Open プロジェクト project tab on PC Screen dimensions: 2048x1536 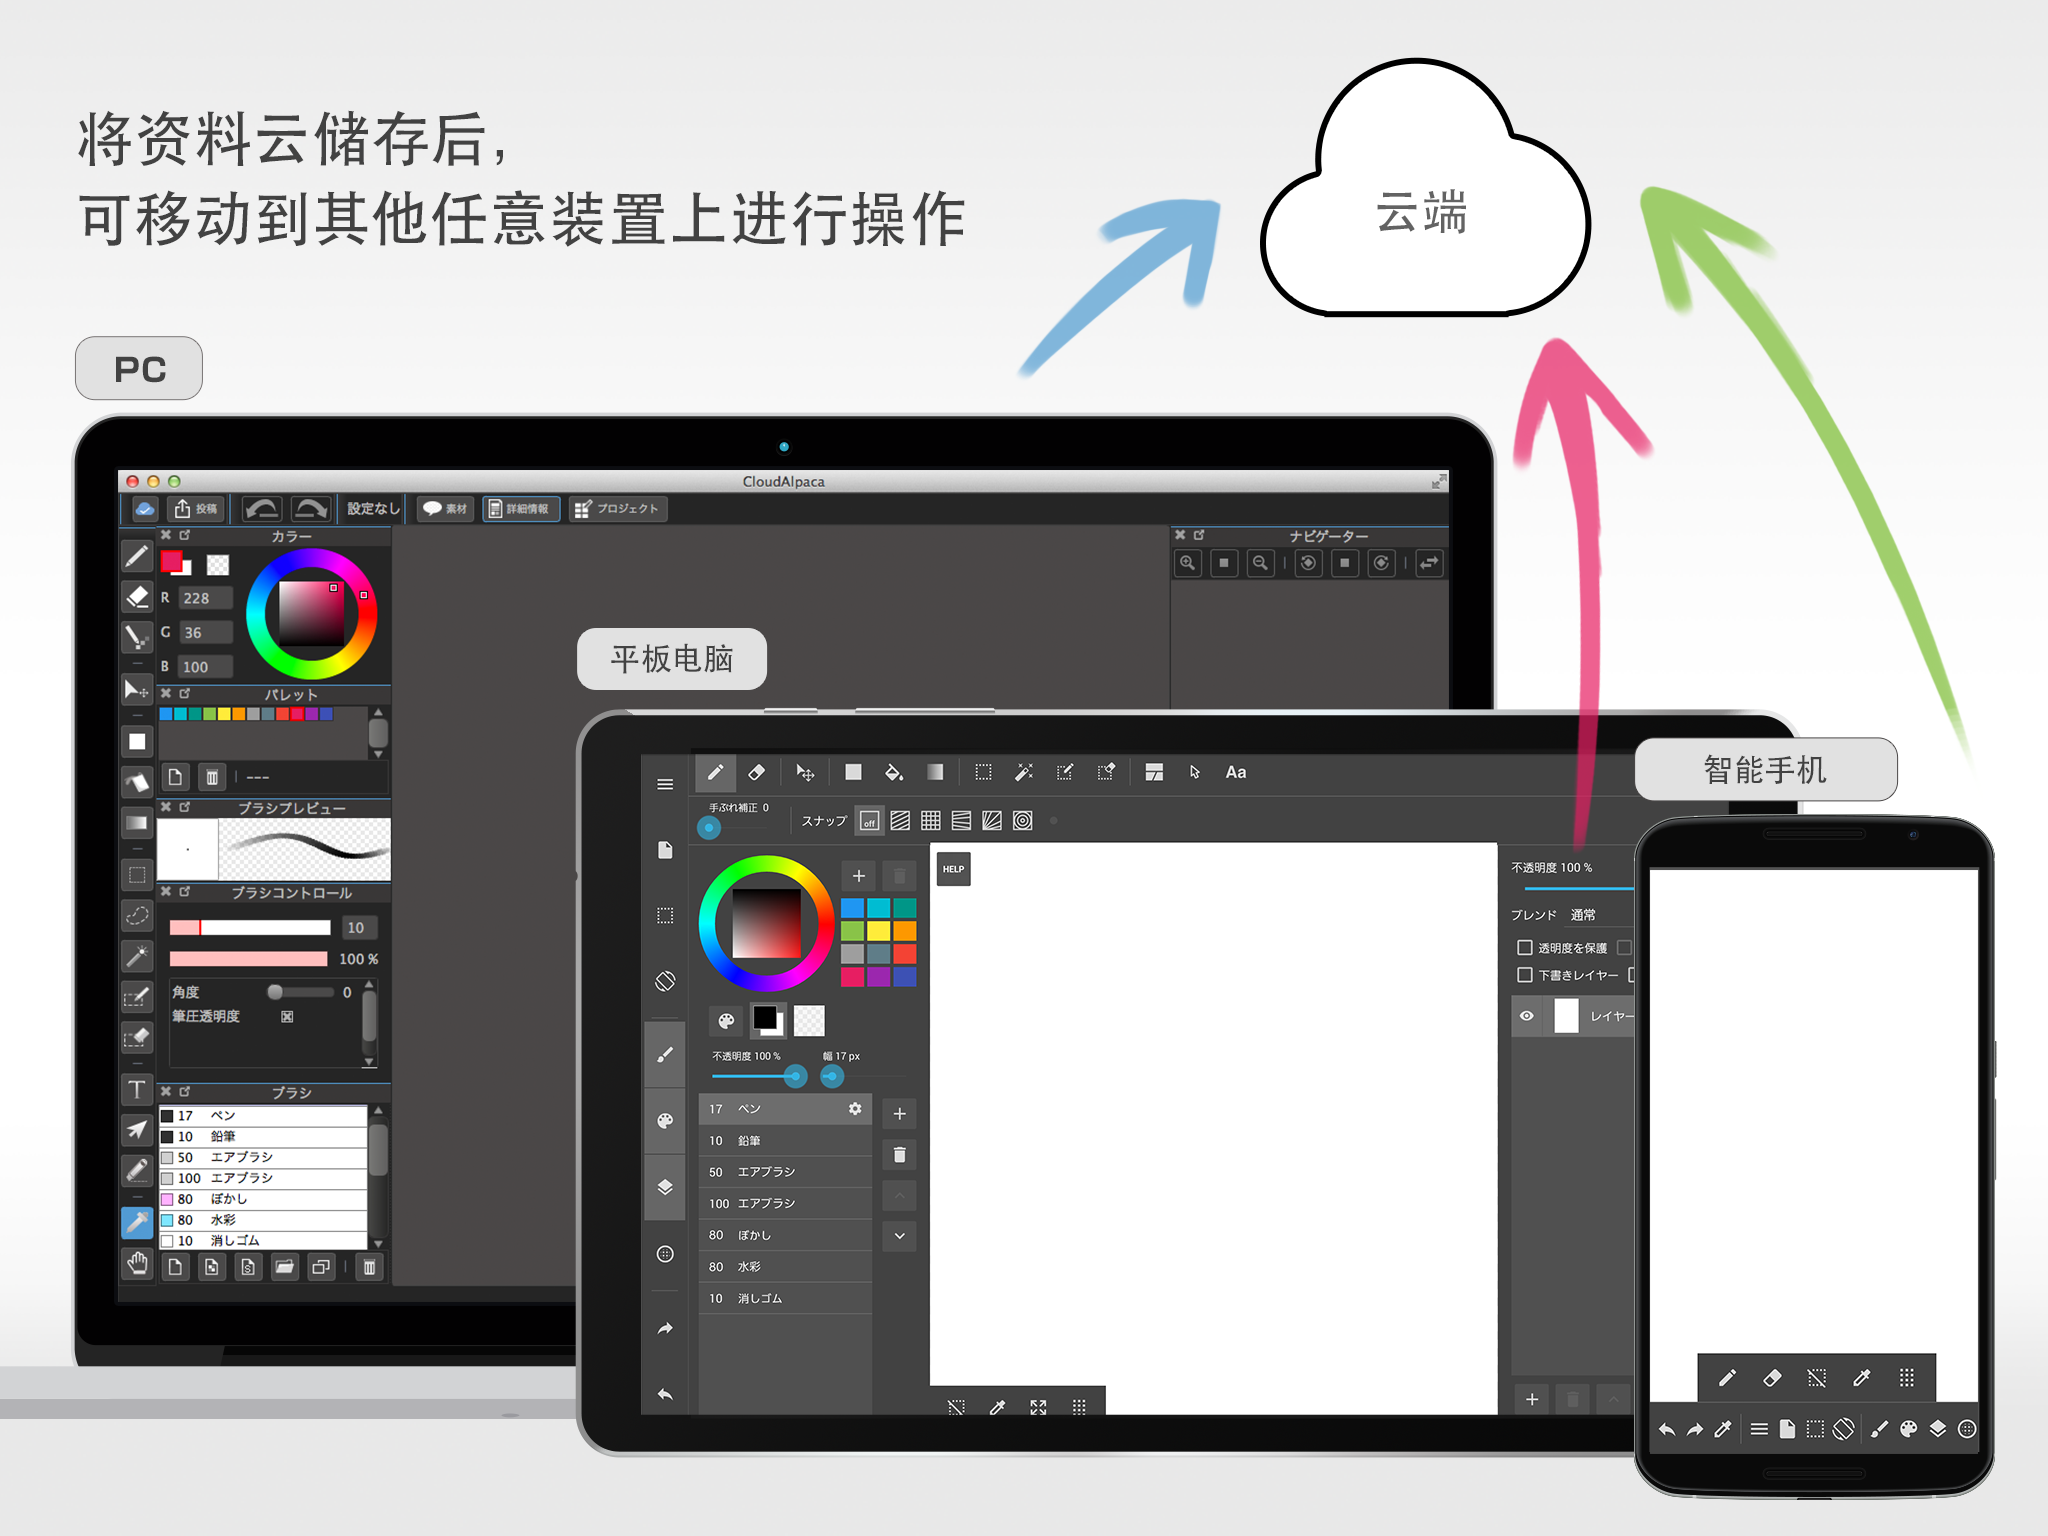coord(631,515)
